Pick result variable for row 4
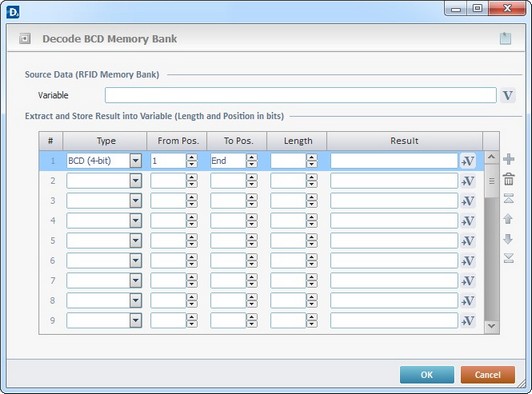532x394 pixels. click(468, 221)
